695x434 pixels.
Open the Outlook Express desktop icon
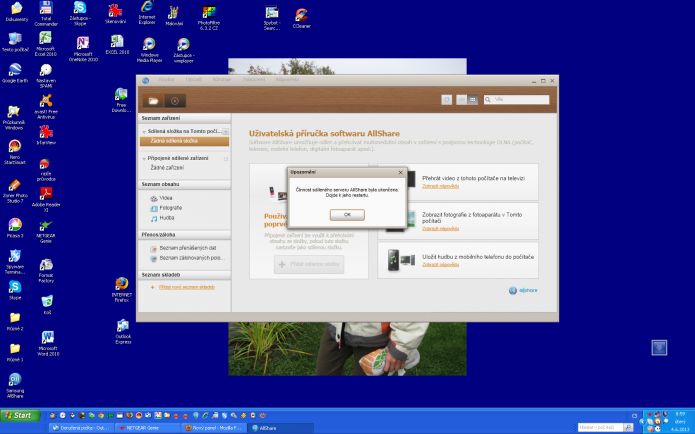tap(123, 332)
